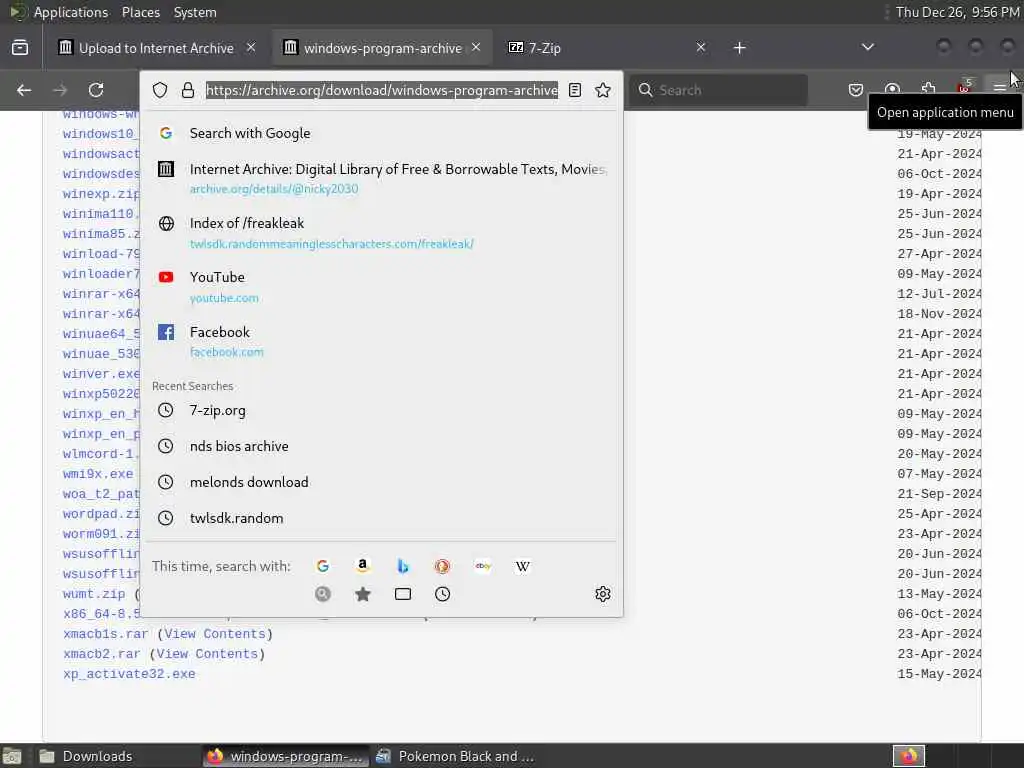Viewport: 1024px width, 768px height.
Task: Search in history via clock icon
Action: 443,594
